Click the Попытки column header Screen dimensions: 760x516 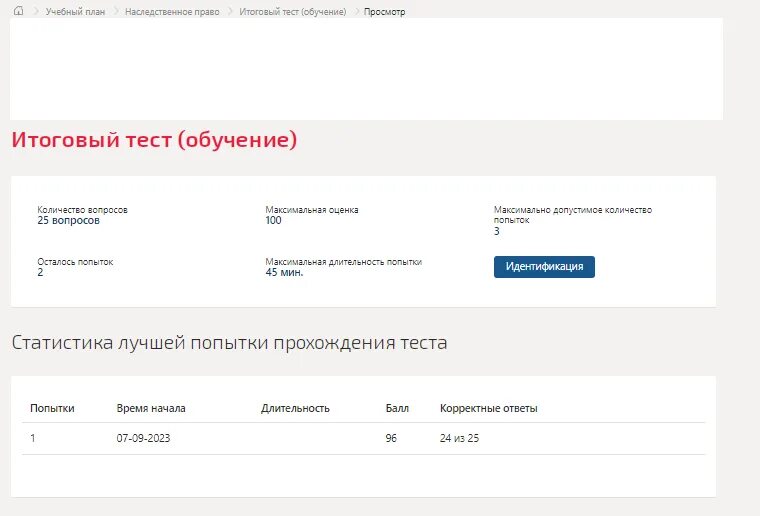pyautogui.click(x=52, y=408)
